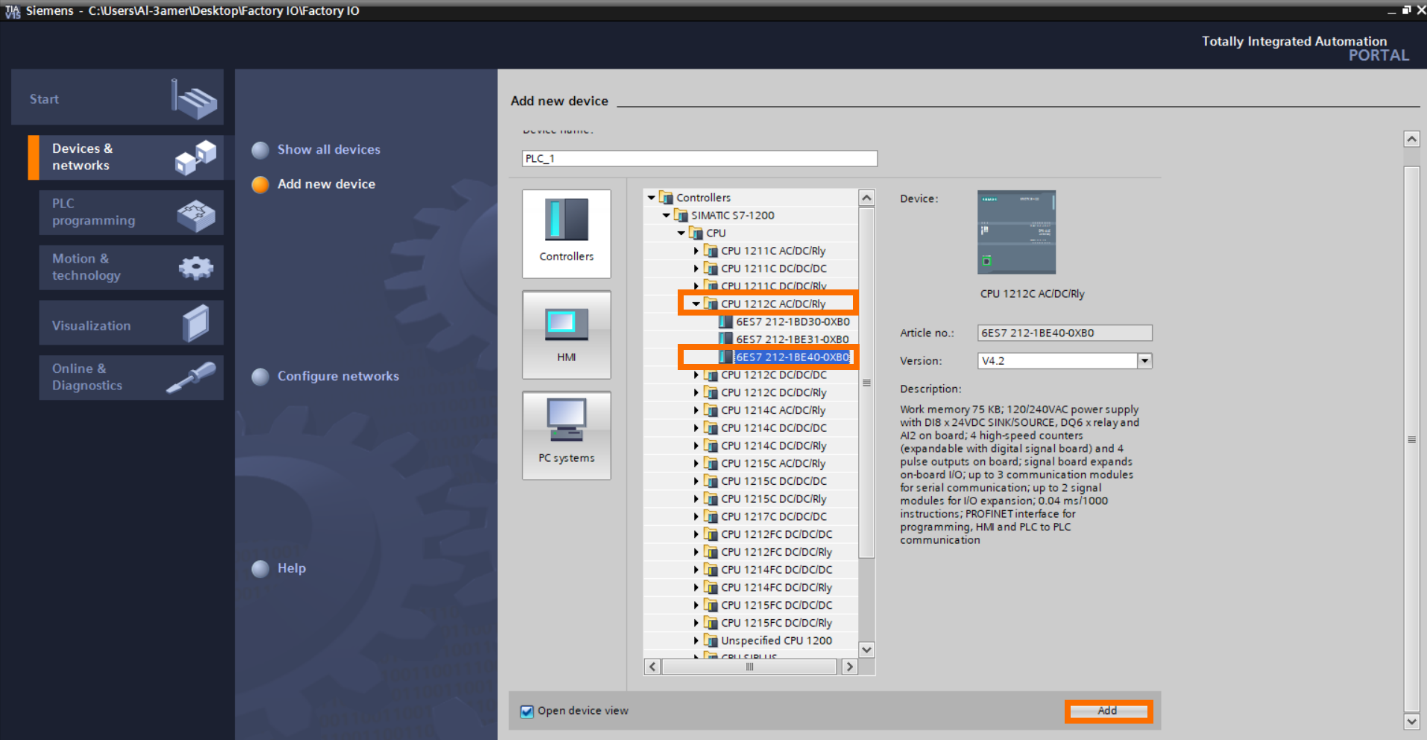Click module icon of 6ES7 212-1BD30-0XB0
The height and width of the screenshot is (740, 1427).
(726, 322)
